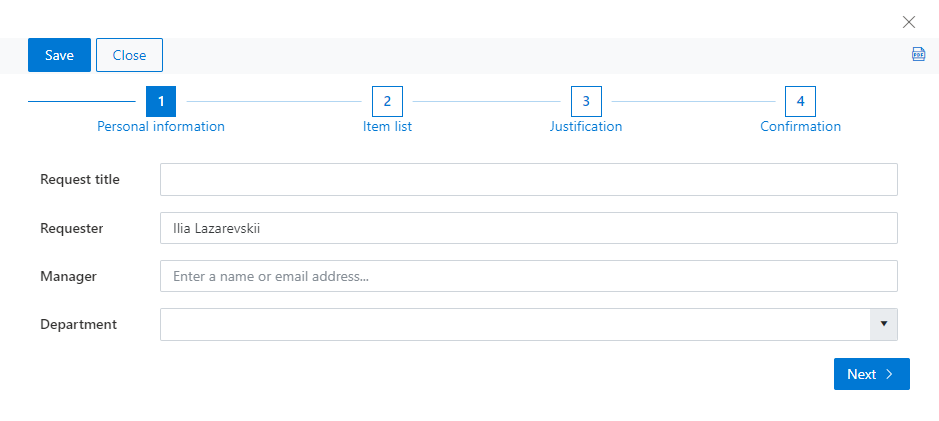Open the step 4 number box
The image size is (939, 421).
[x=801, y=101]
